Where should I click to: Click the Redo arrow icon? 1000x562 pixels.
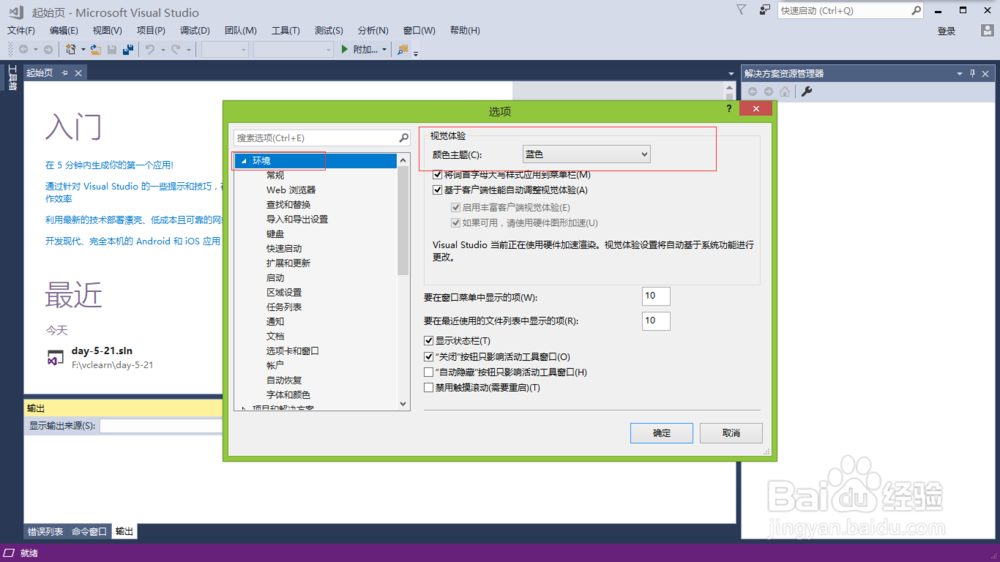(x=175, y=49)
